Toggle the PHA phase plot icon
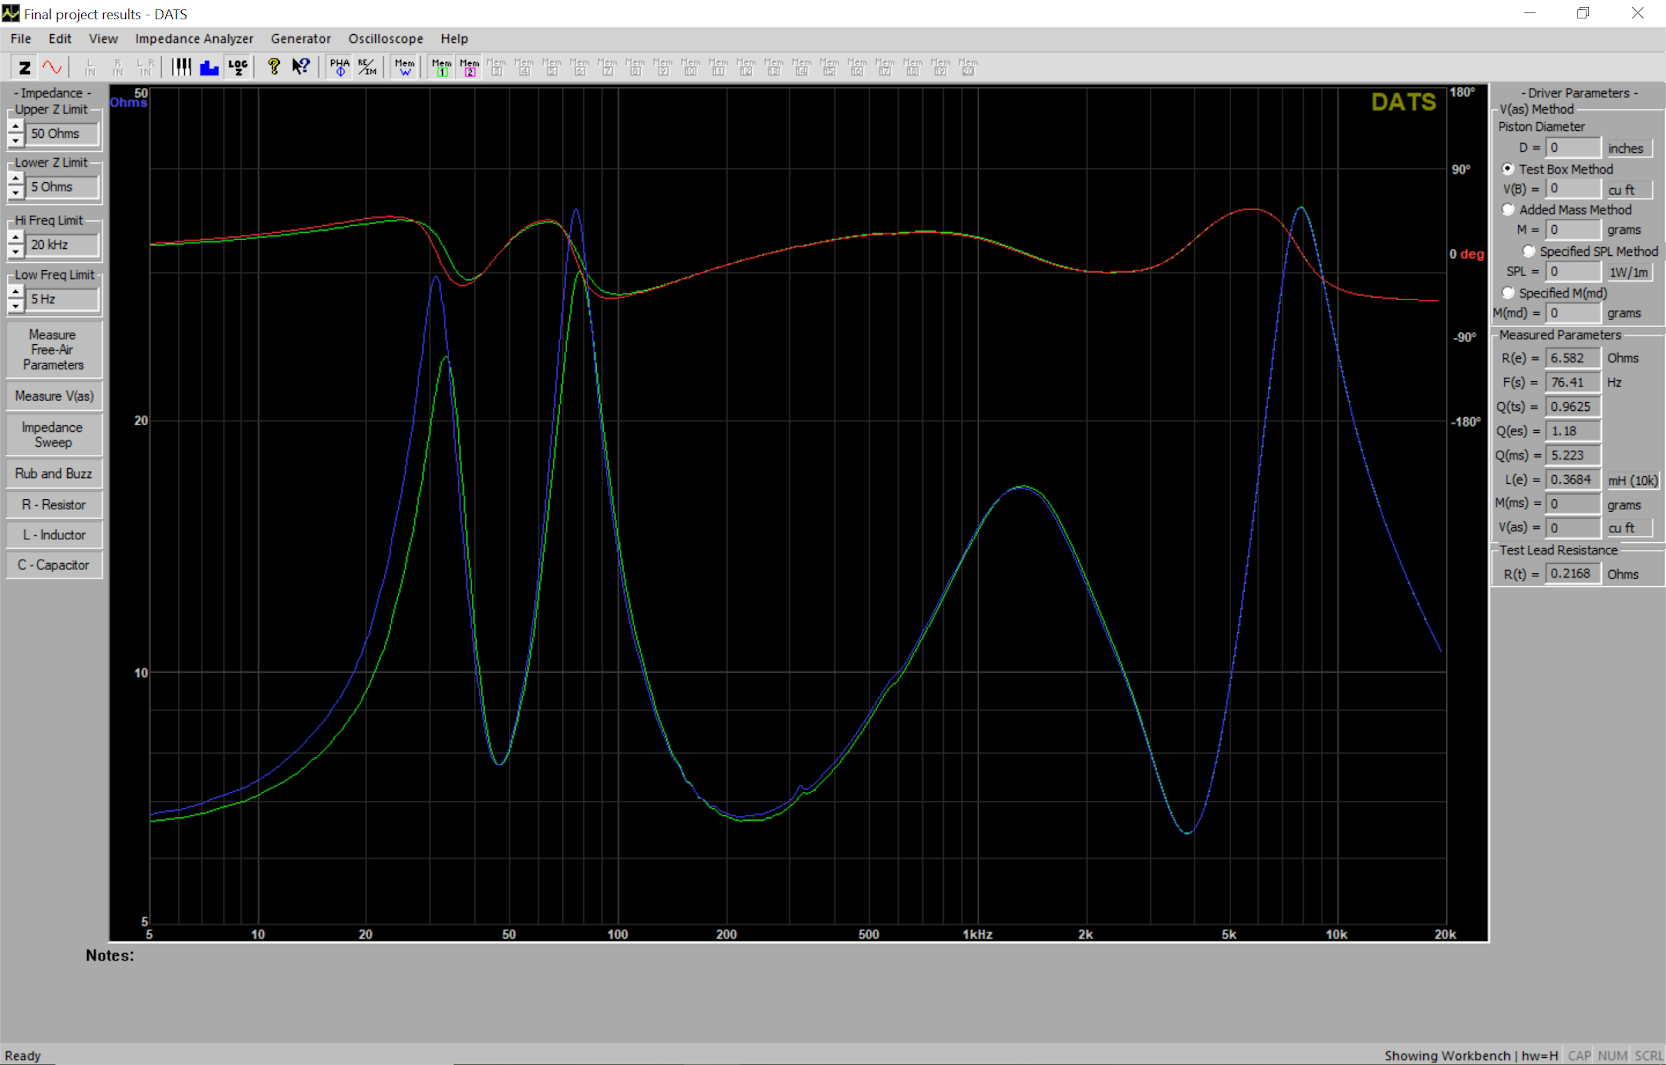 (340, 67)
